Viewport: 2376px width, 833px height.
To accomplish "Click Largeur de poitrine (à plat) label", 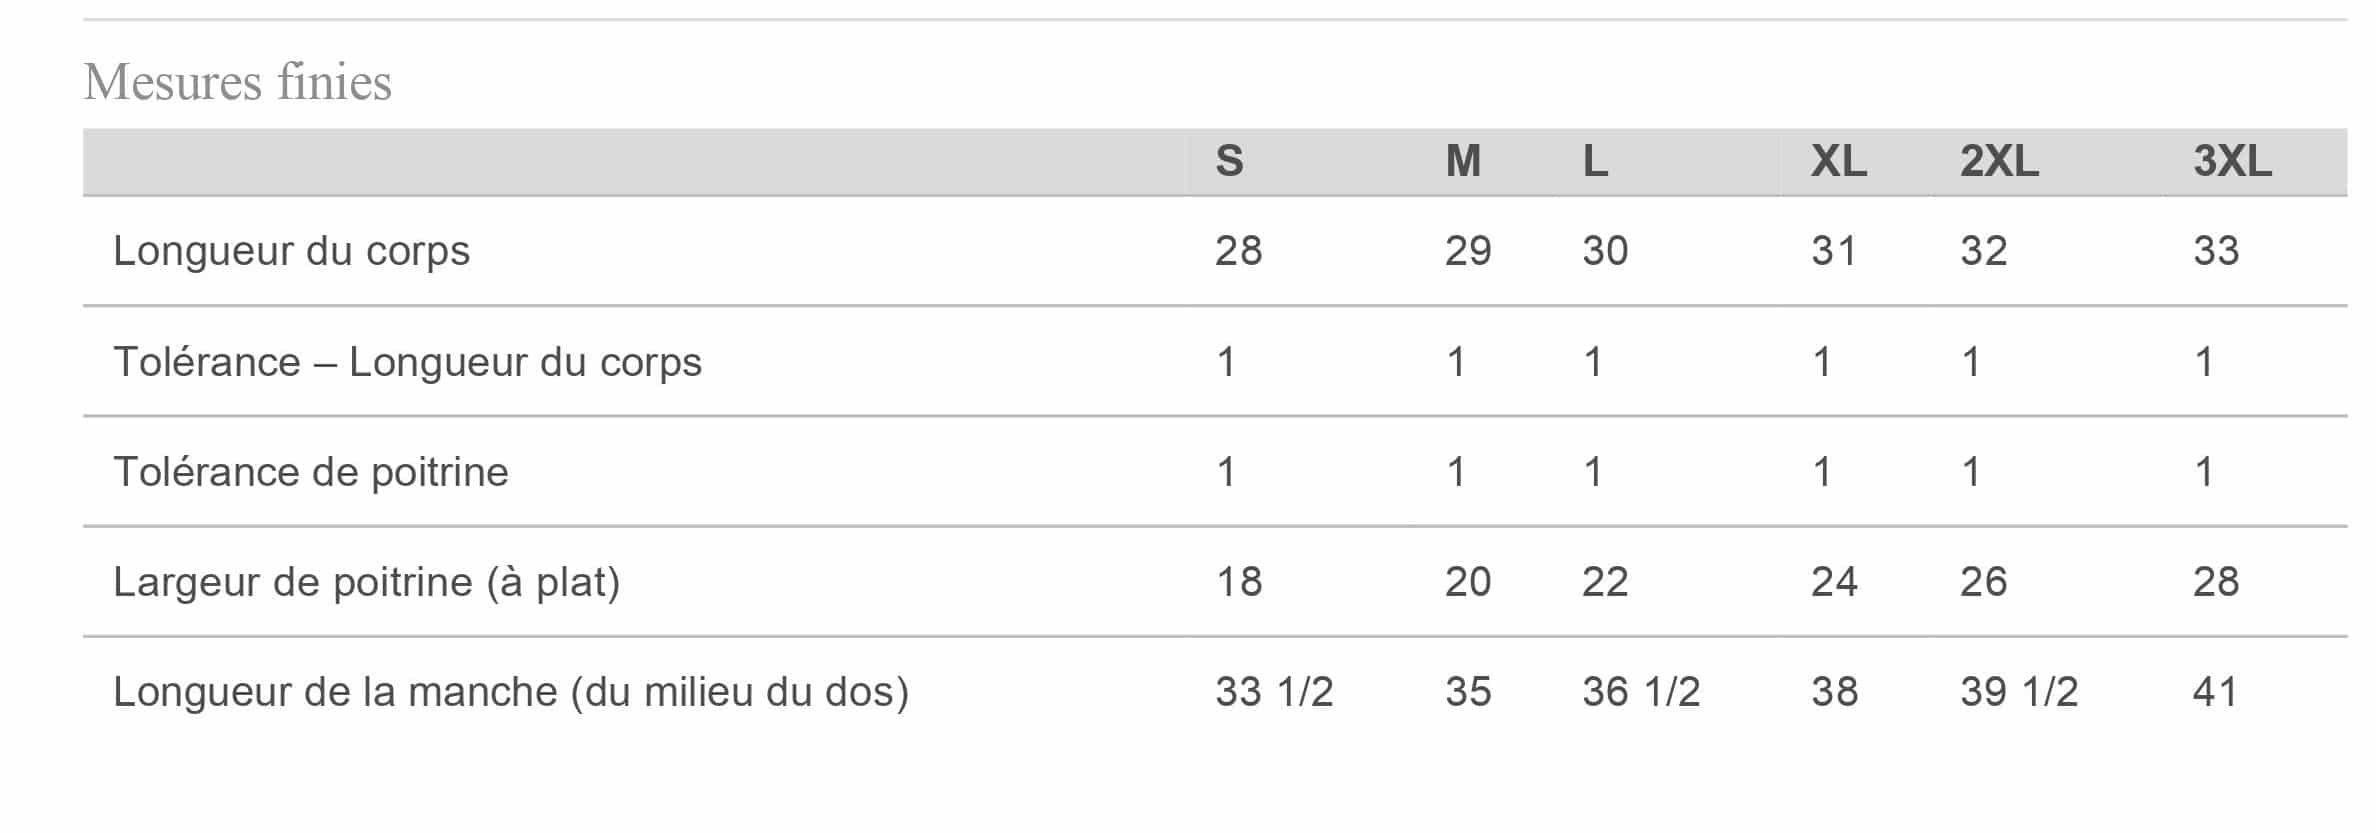I will pyautogui.click(x=367, y=582).
